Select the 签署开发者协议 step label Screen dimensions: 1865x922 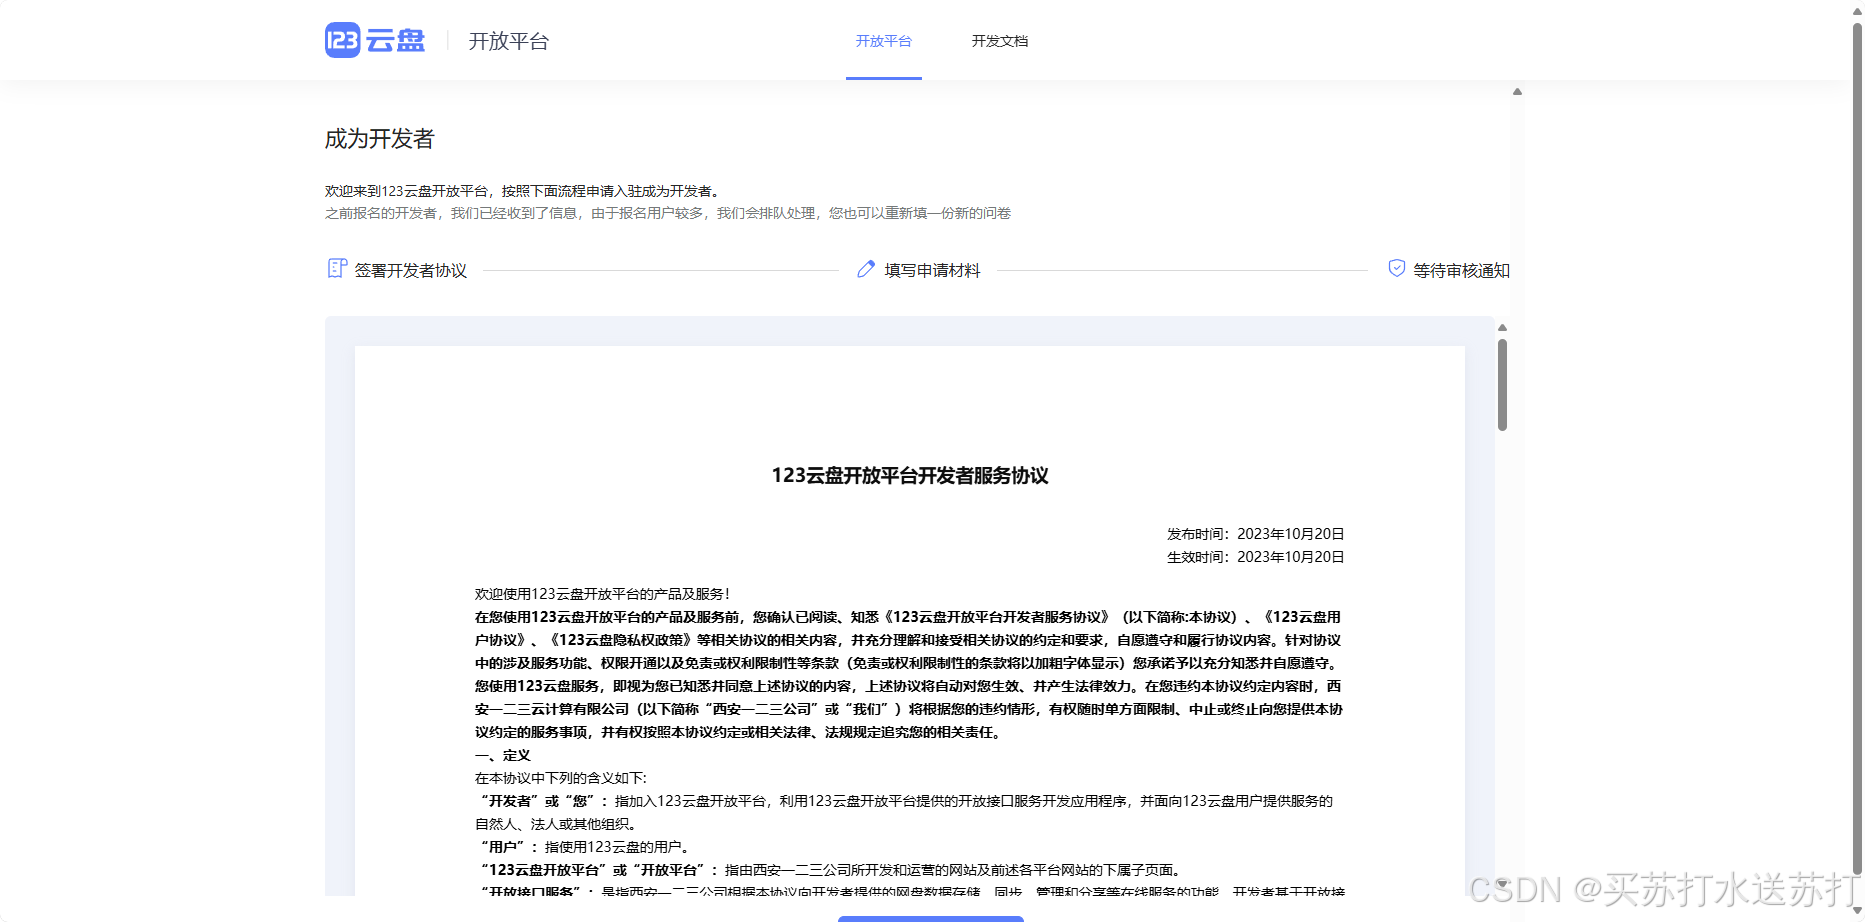coord(411,270)
